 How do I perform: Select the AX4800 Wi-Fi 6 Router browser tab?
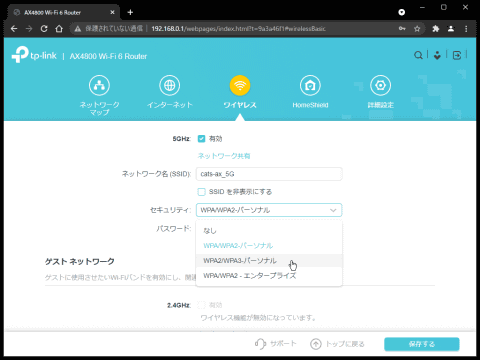pyautogui.click(x=63, y=12)
